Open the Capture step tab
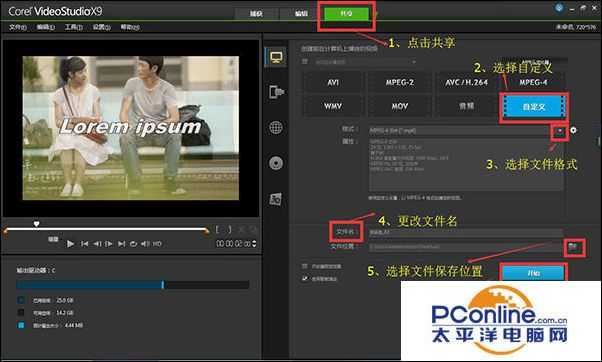This screenshot has width=602, height=362. click(x=256, y=13)
